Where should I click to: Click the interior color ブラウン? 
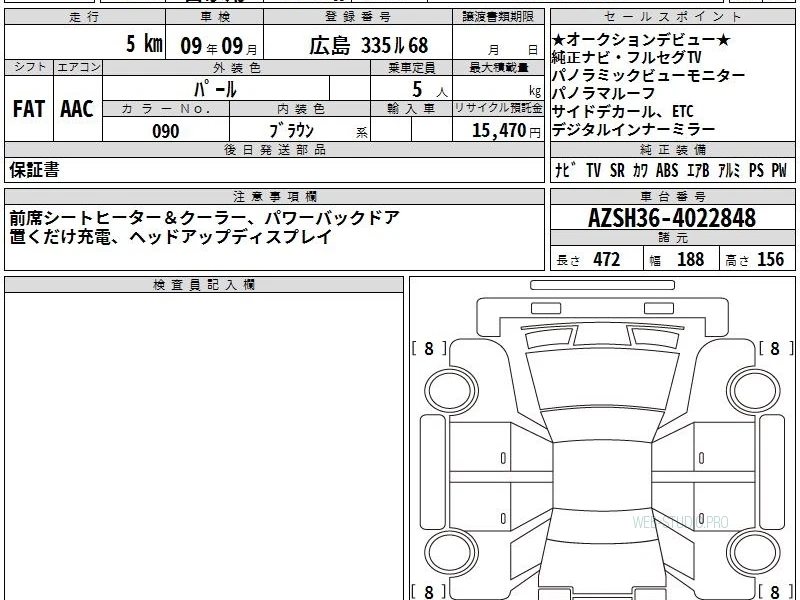291,131
